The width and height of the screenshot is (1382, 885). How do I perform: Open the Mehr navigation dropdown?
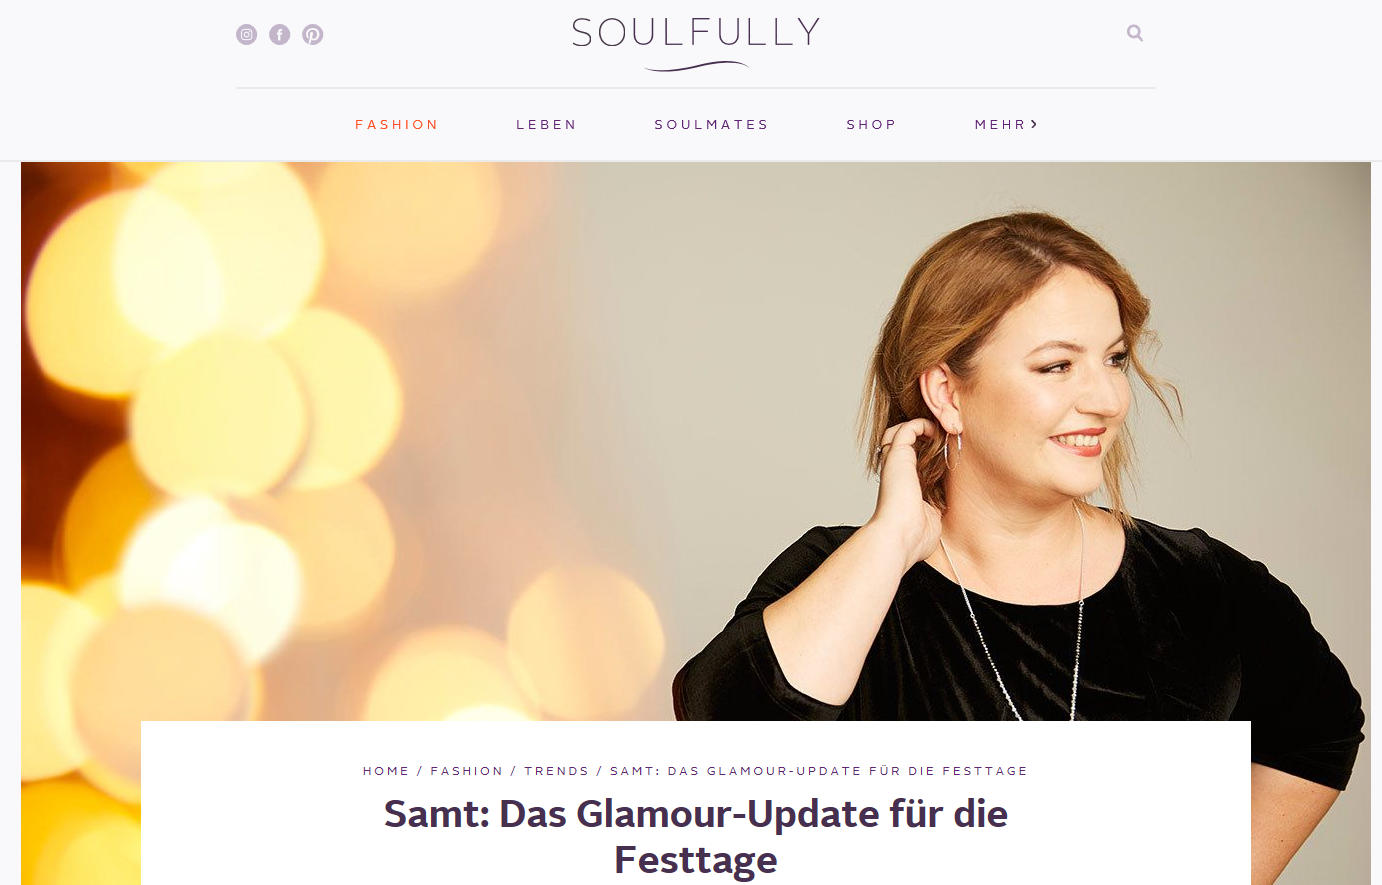pos(1006,125)
